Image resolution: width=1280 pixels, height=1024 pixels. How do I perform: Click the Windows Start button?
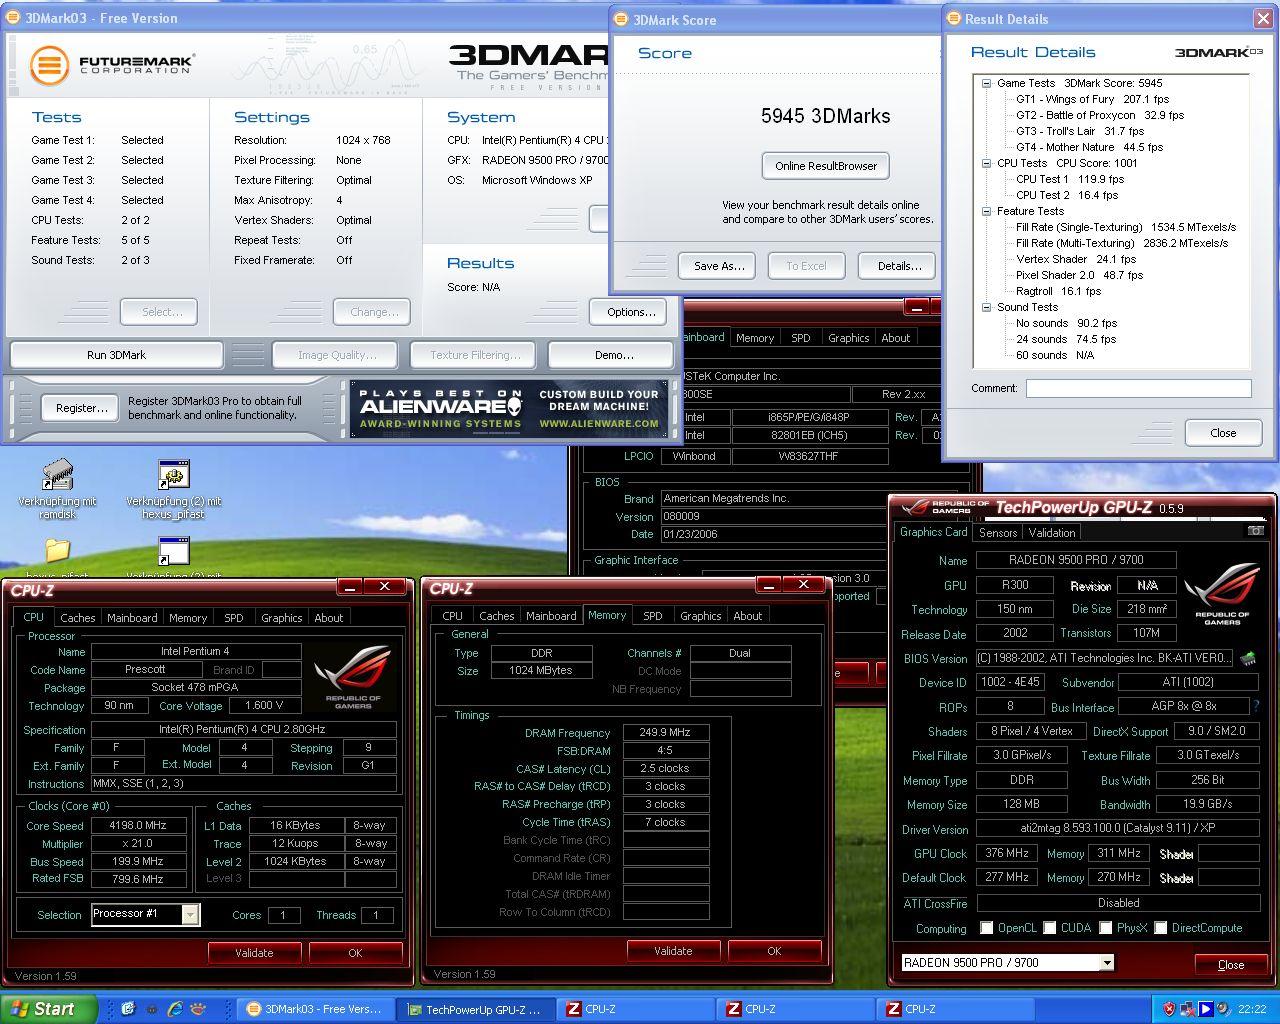[x=48, y=1009]
